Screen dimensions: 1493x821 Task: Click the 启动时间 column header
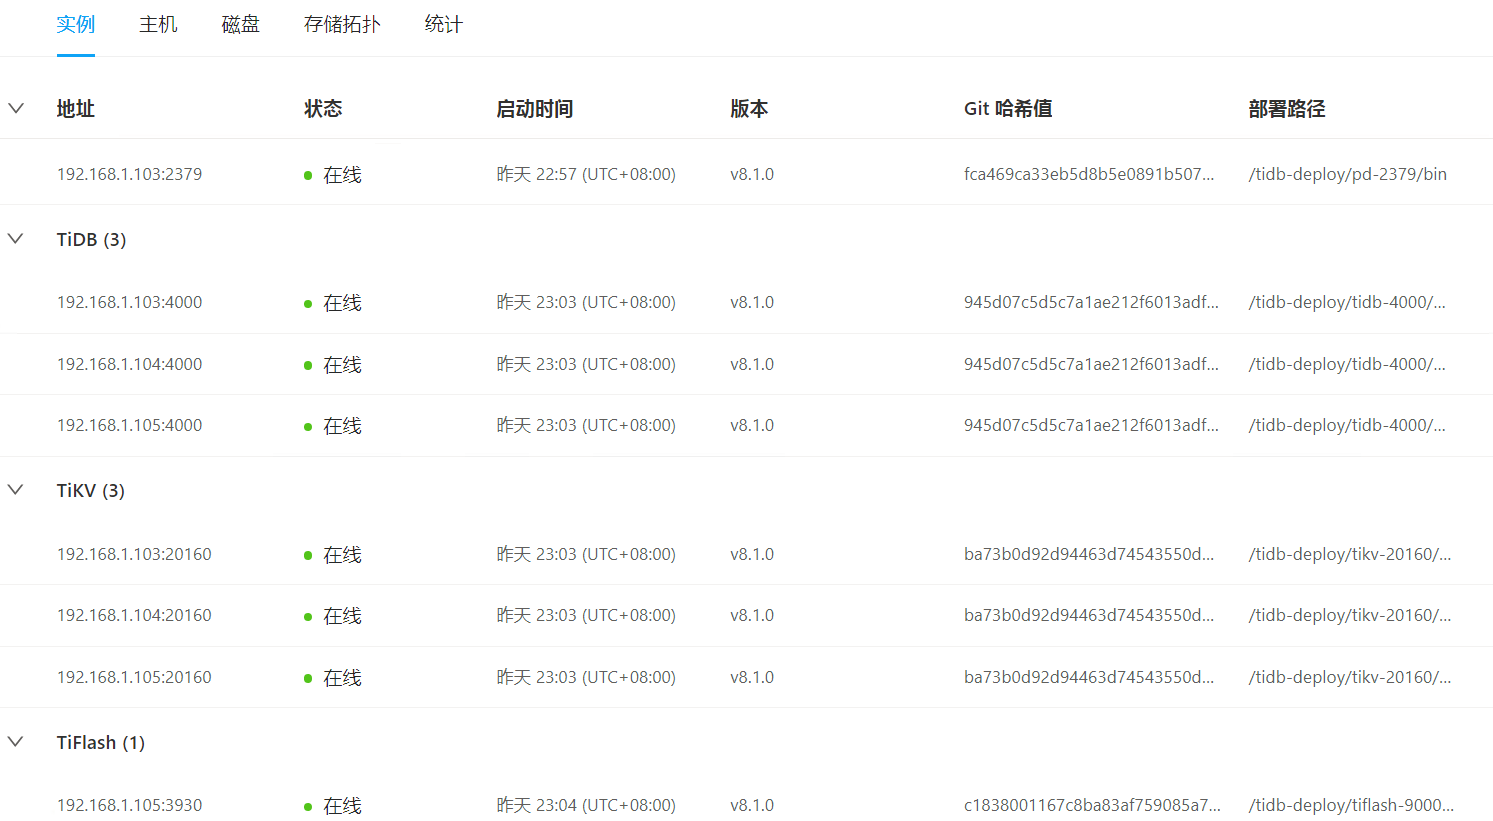535,109
